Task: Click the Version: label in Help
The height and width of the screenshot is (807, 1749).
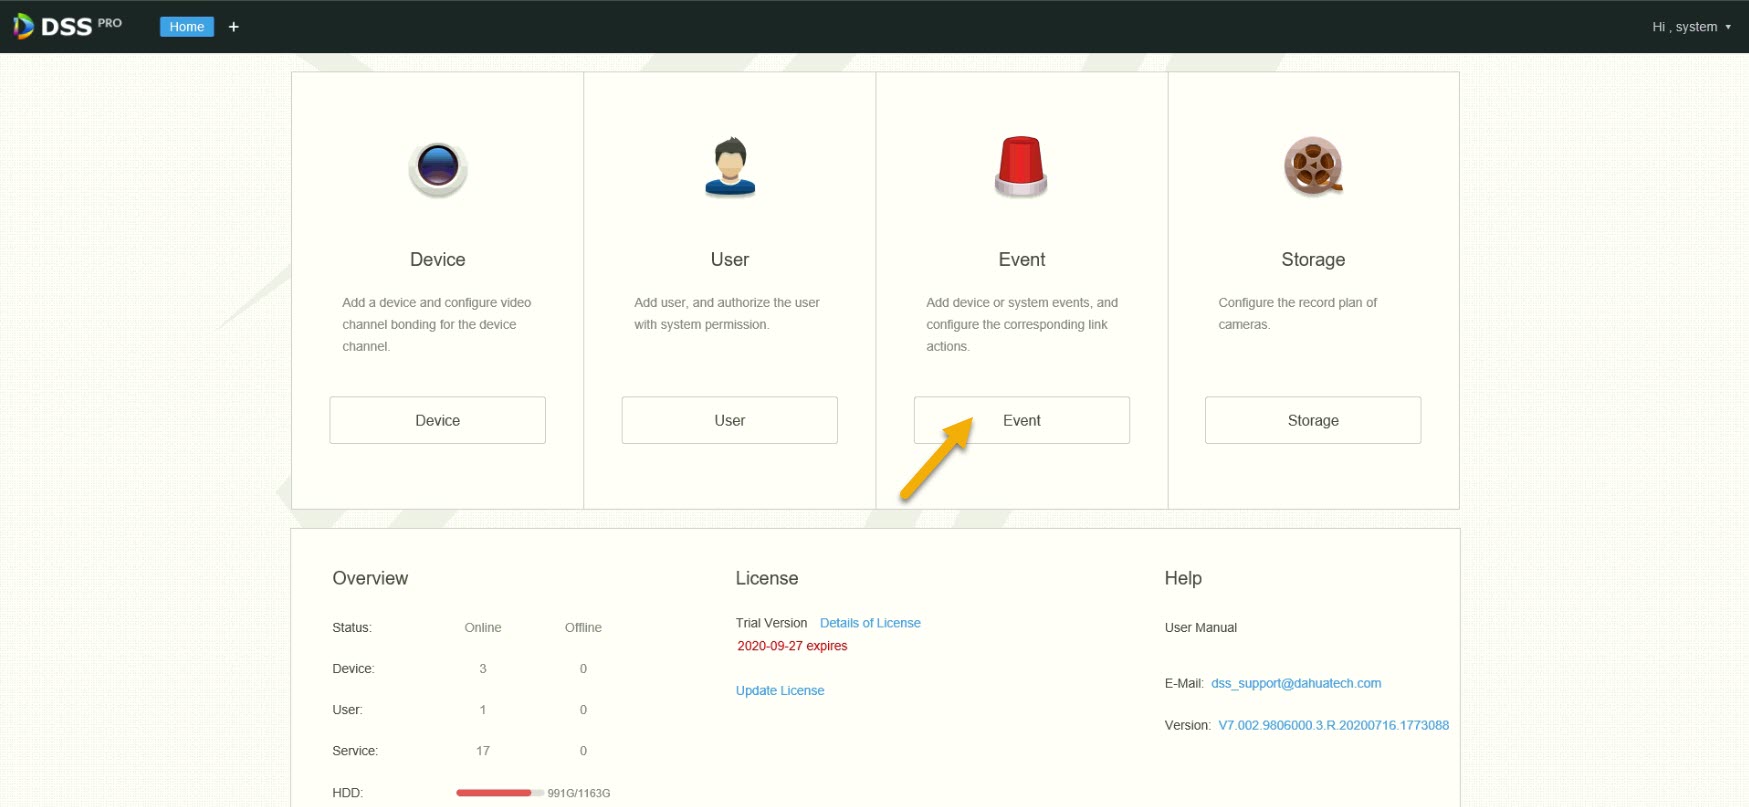Action: pos(1188,726)
